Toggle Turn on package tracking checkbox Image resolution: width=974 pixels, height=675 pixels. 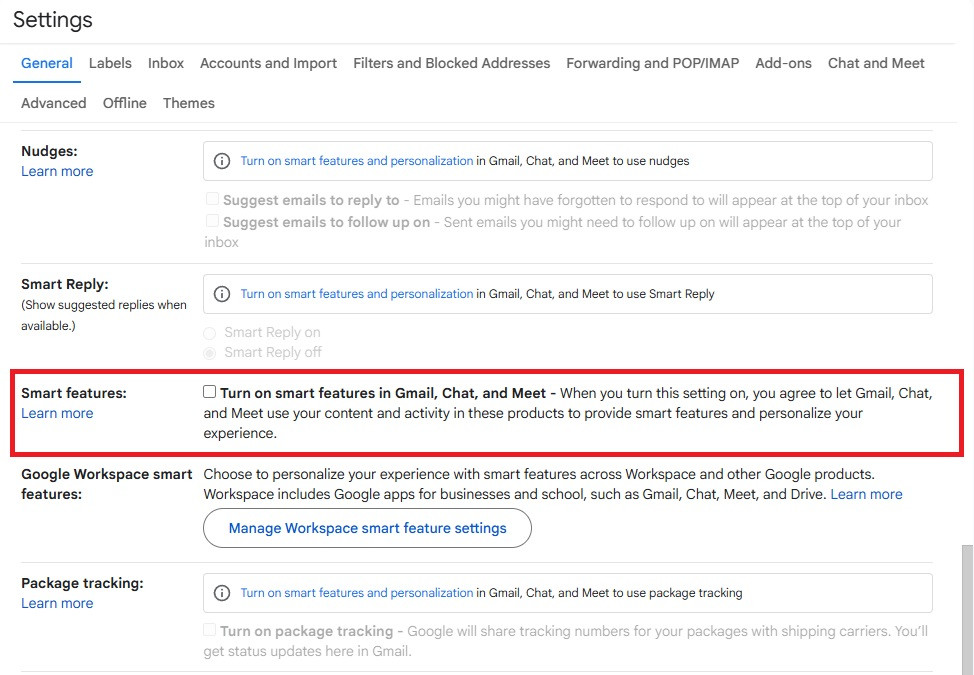pos(209,630)
